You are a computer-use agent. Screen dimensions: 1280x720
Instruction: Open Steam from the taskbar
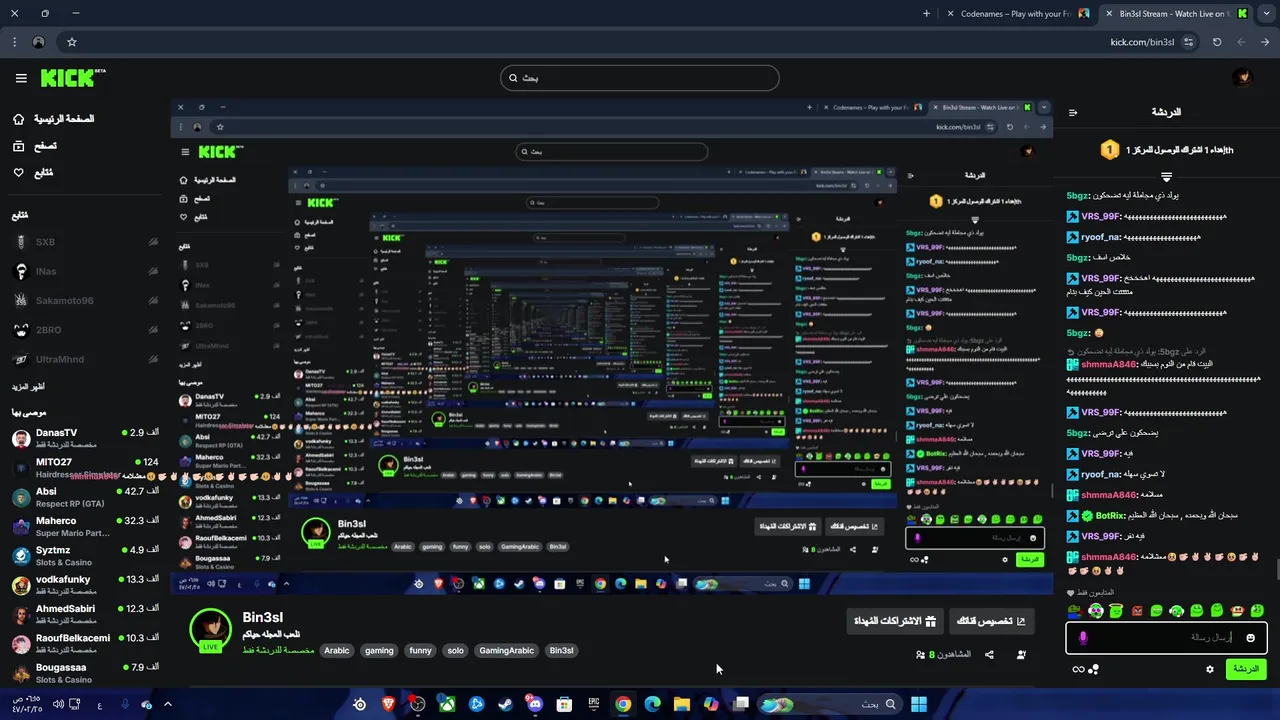point(506,704)
